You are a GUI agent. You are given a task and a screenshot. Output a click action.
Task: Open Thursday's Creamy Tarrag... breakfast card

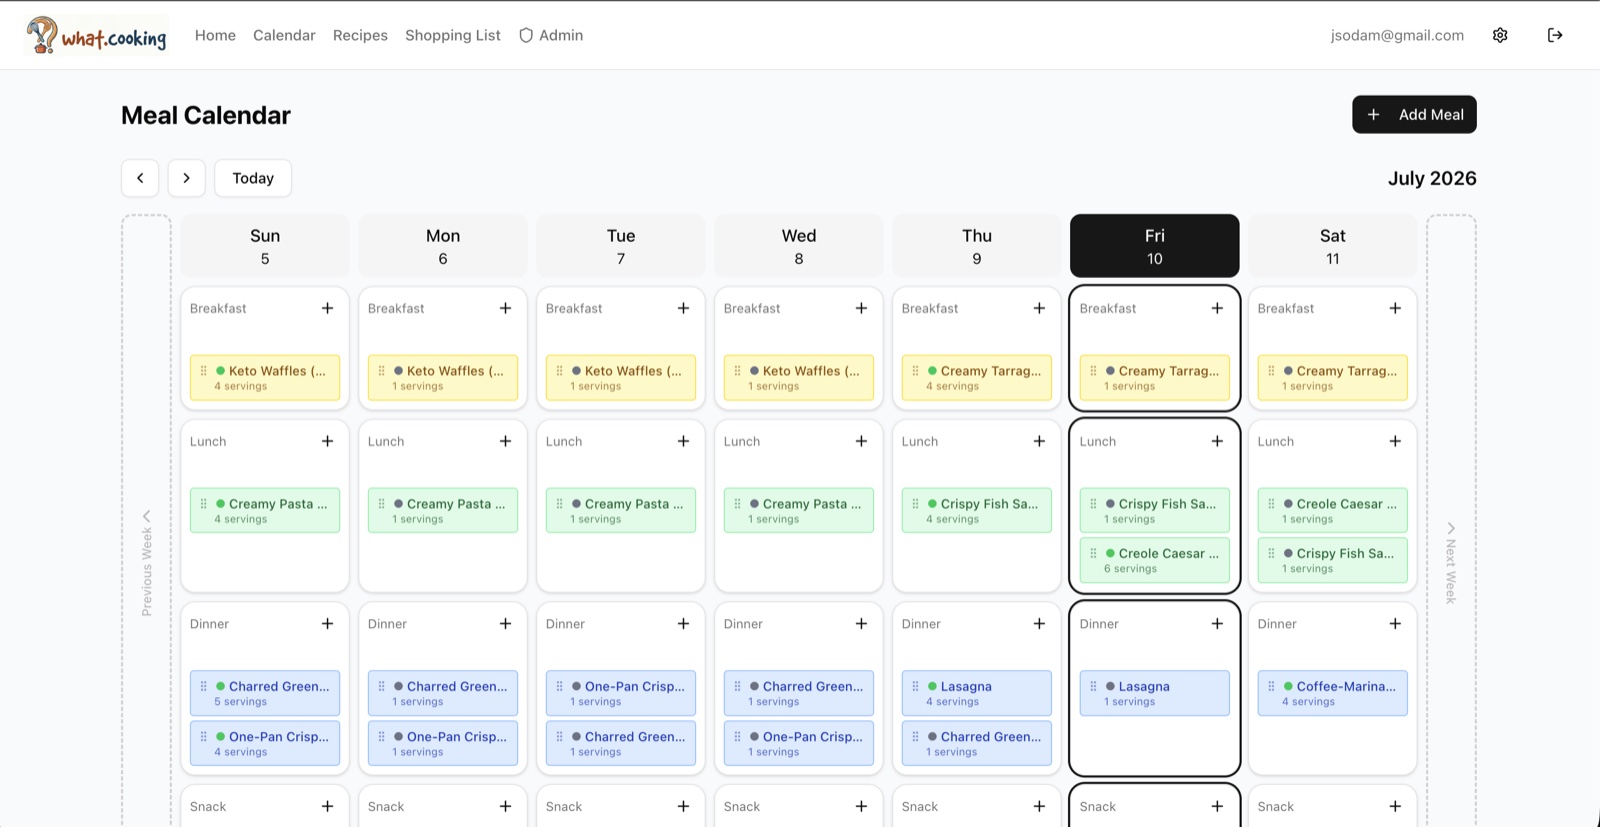[x=977, y=378]
